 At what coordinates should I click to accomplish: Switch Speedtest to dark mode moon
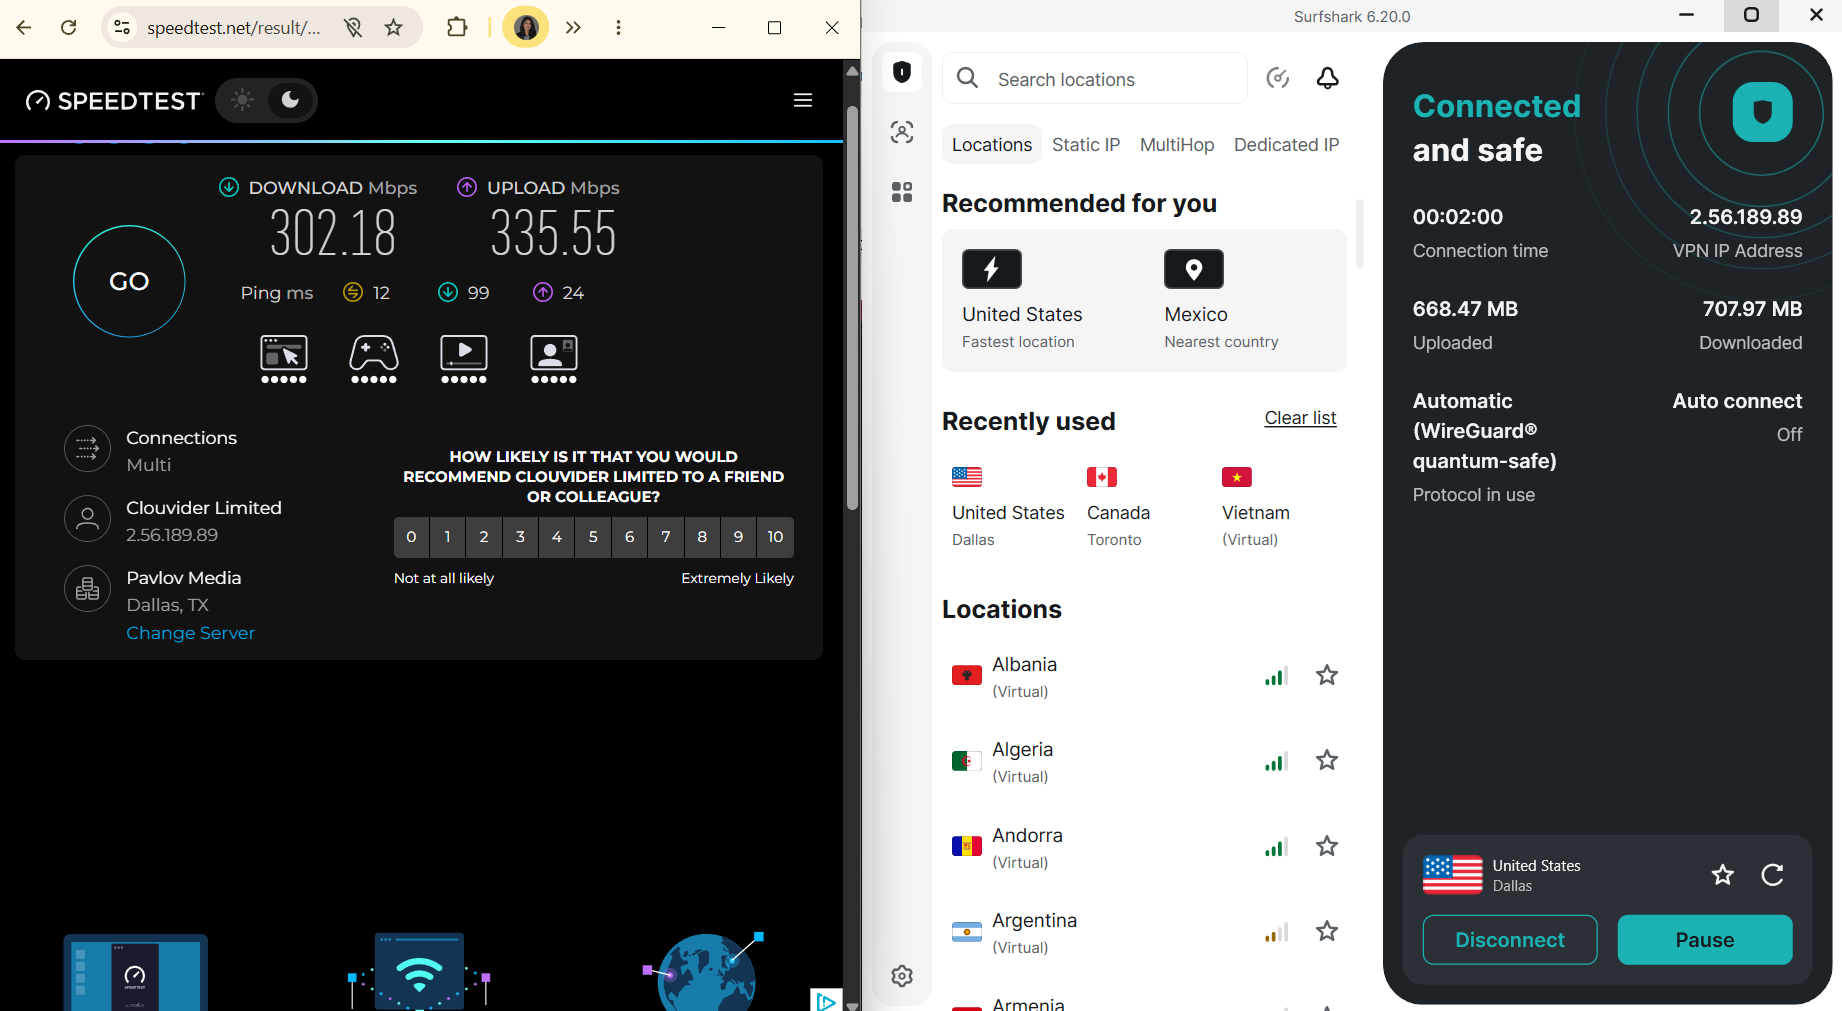click(x=290, y=100)
